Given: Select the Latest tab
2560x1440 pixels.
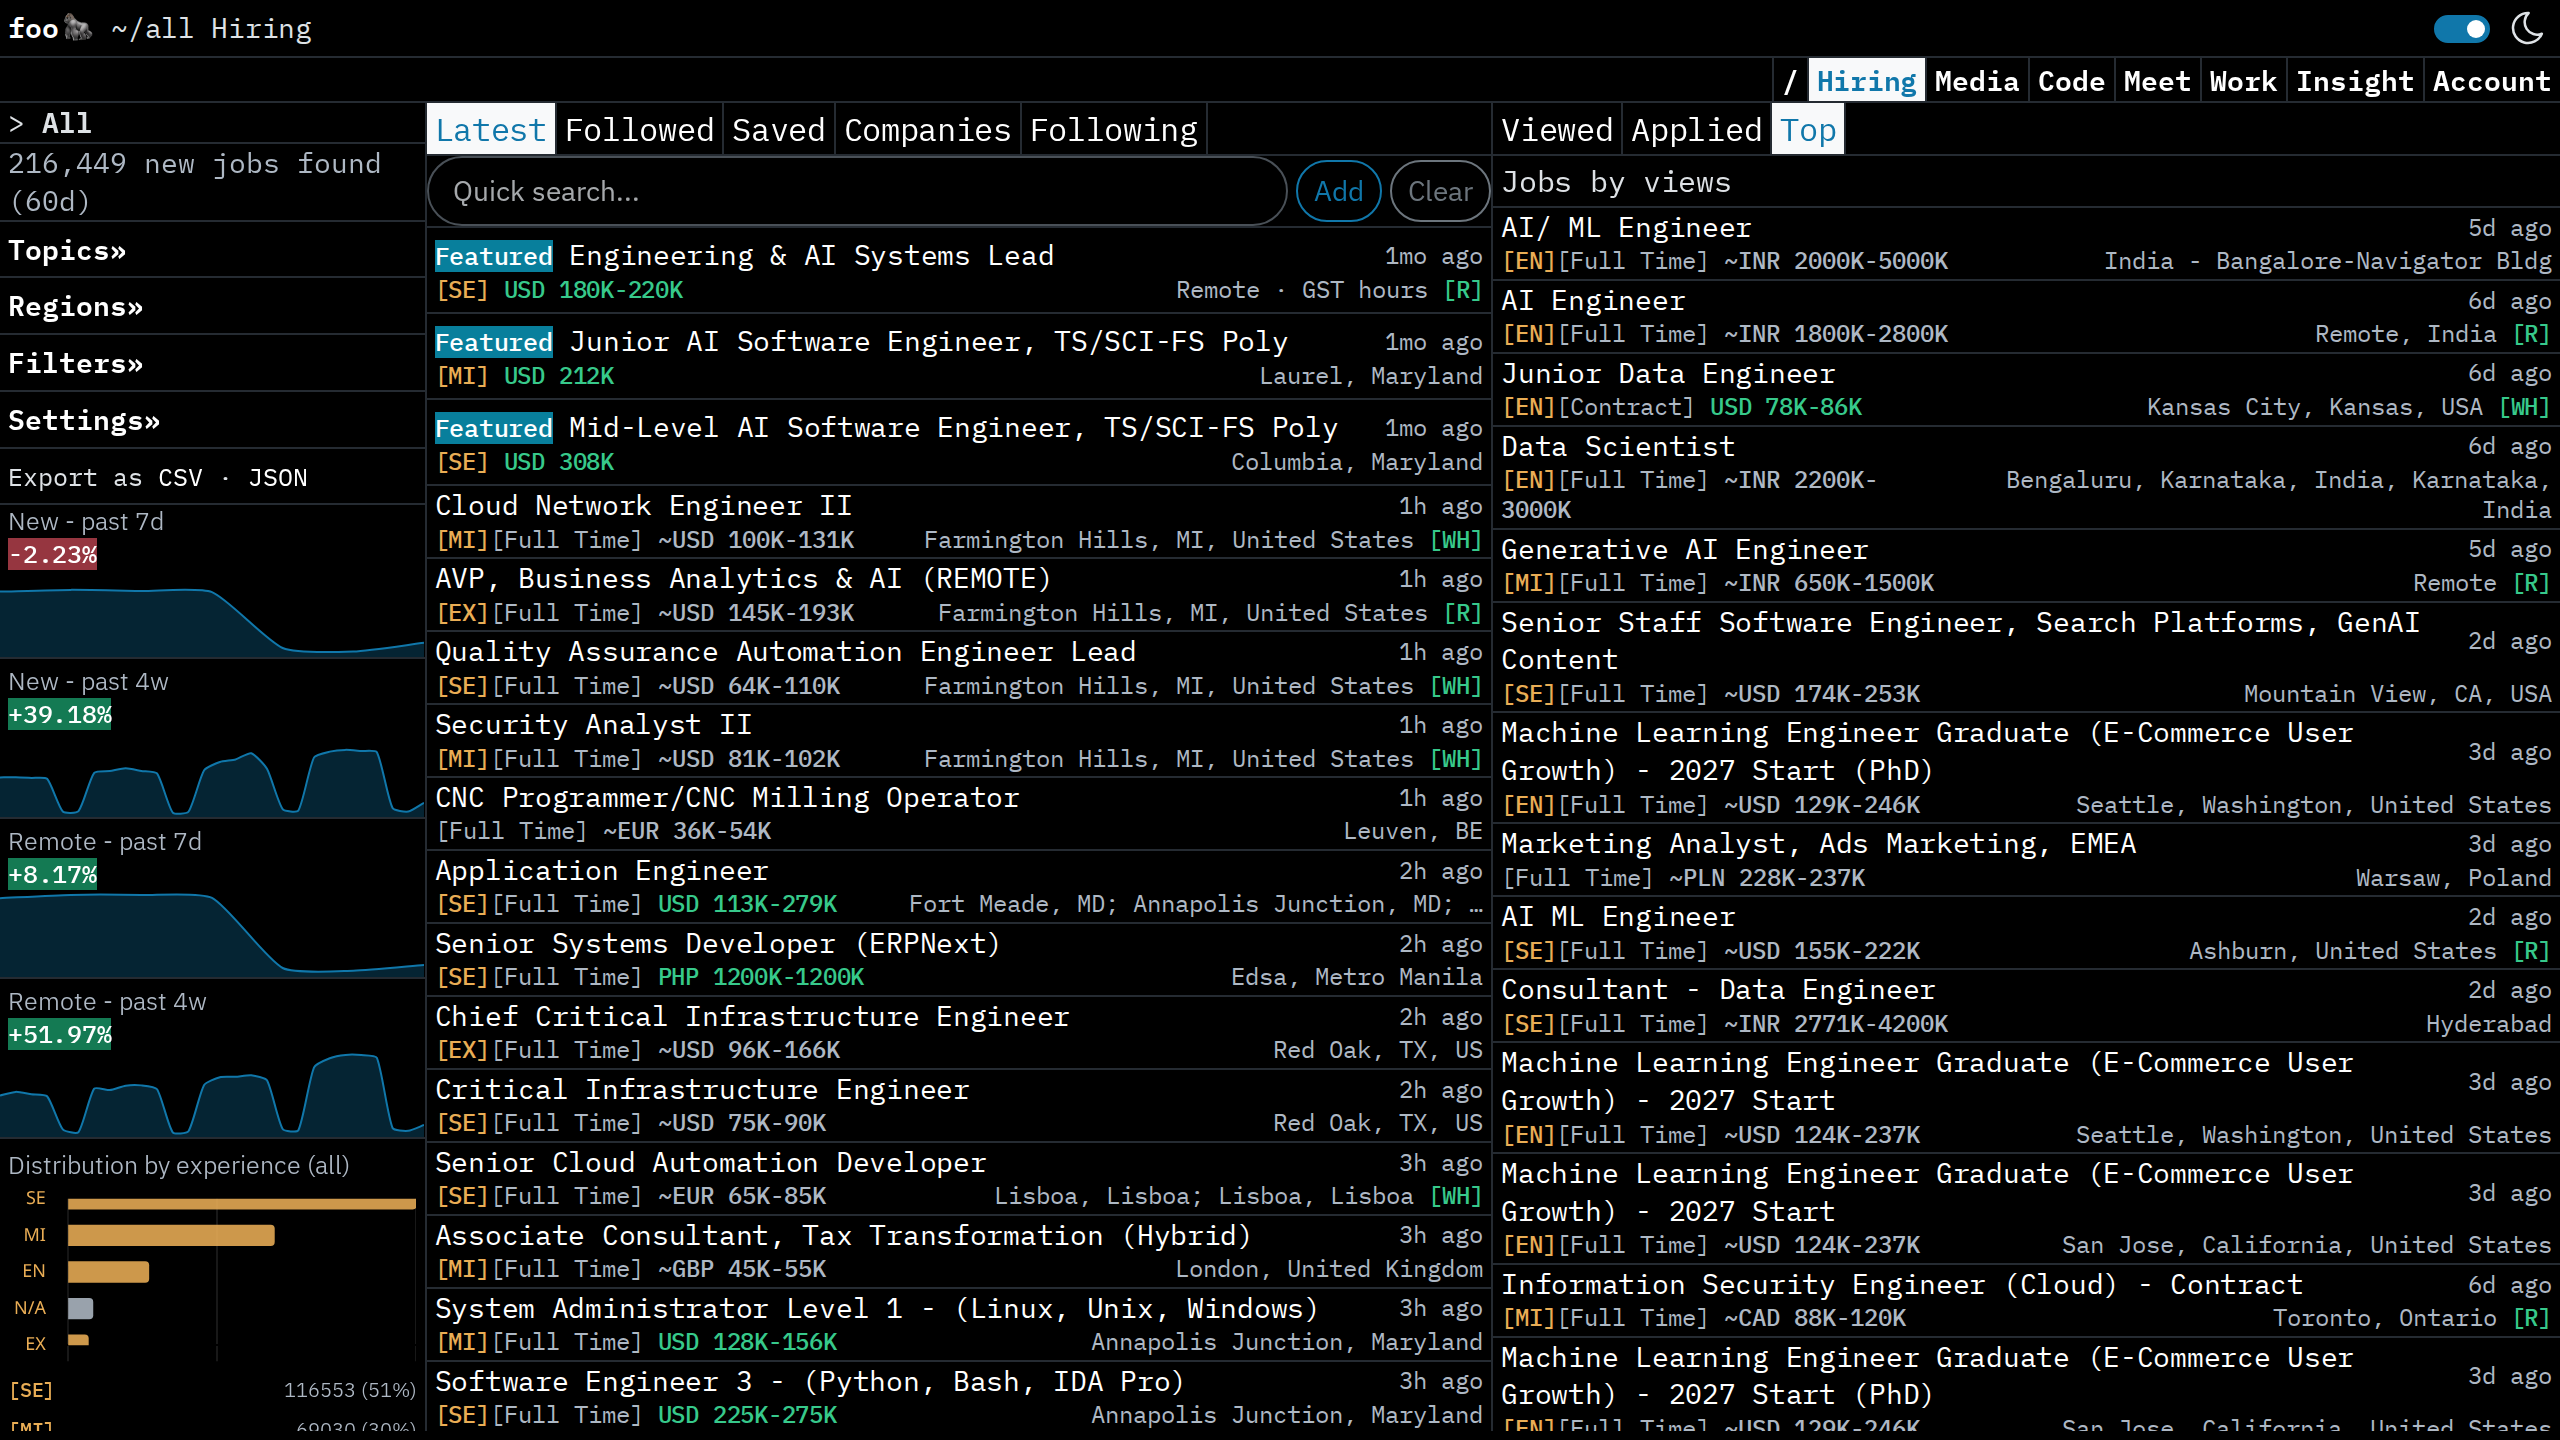Looking at the screenshot, I should coord(490,130).
